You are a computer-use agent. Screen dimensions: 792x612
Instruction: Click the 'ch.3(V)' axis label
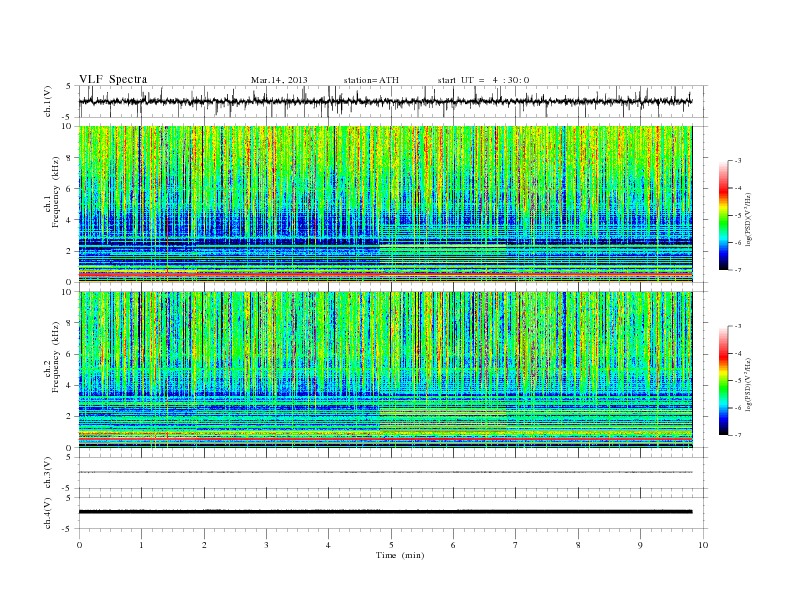48,473
